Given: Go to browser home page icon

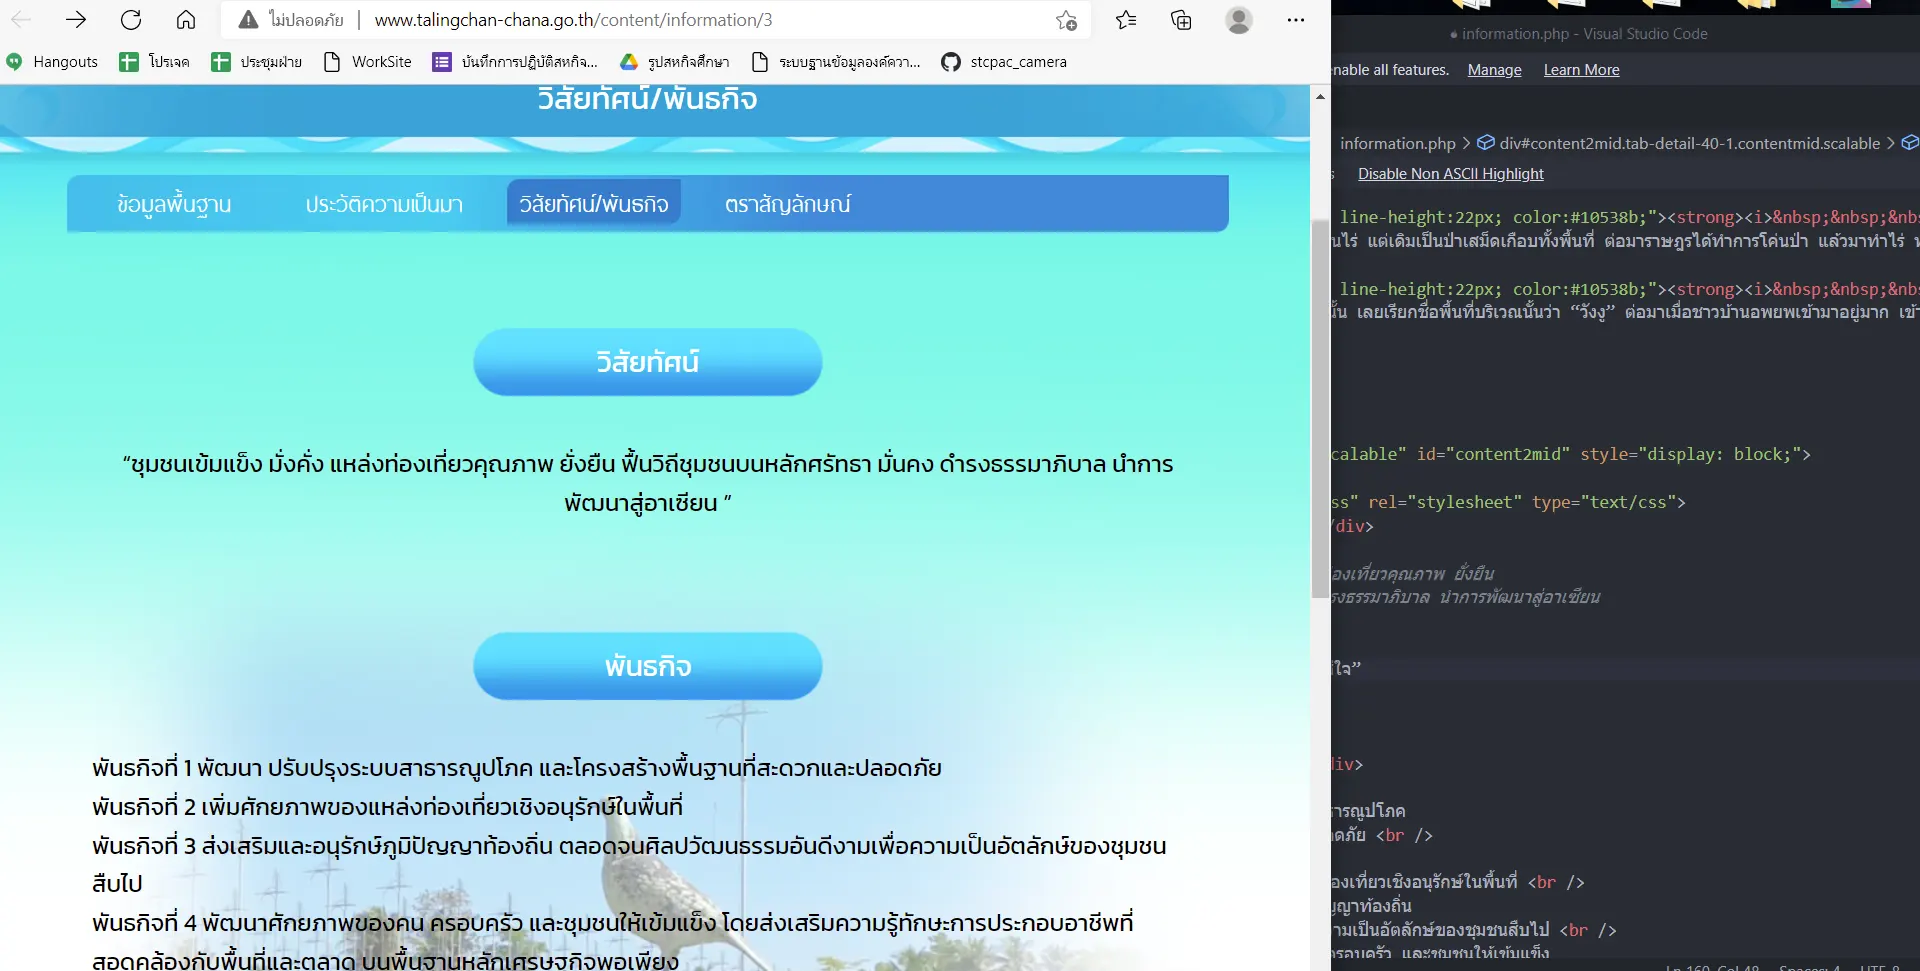Looking at the screenshot, I should point(186,20).
